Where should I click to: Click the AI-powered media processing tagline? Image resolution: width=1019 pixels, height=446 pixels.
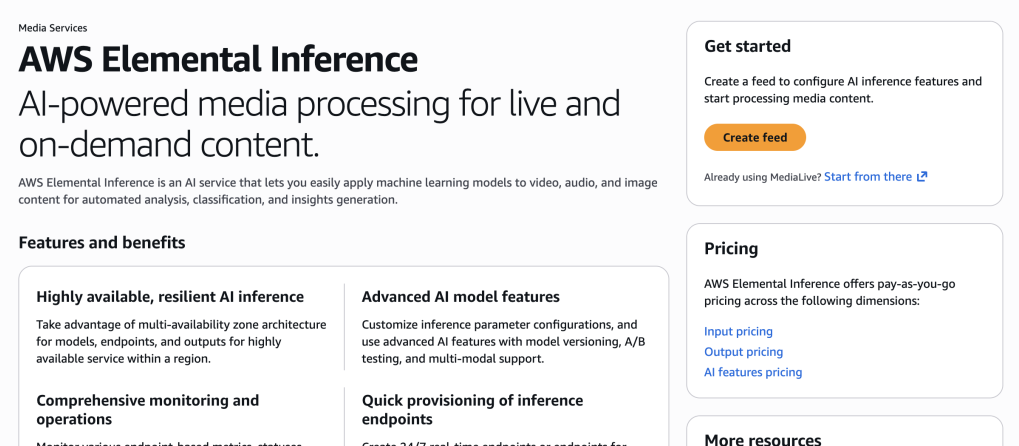[x=319, y=124]
